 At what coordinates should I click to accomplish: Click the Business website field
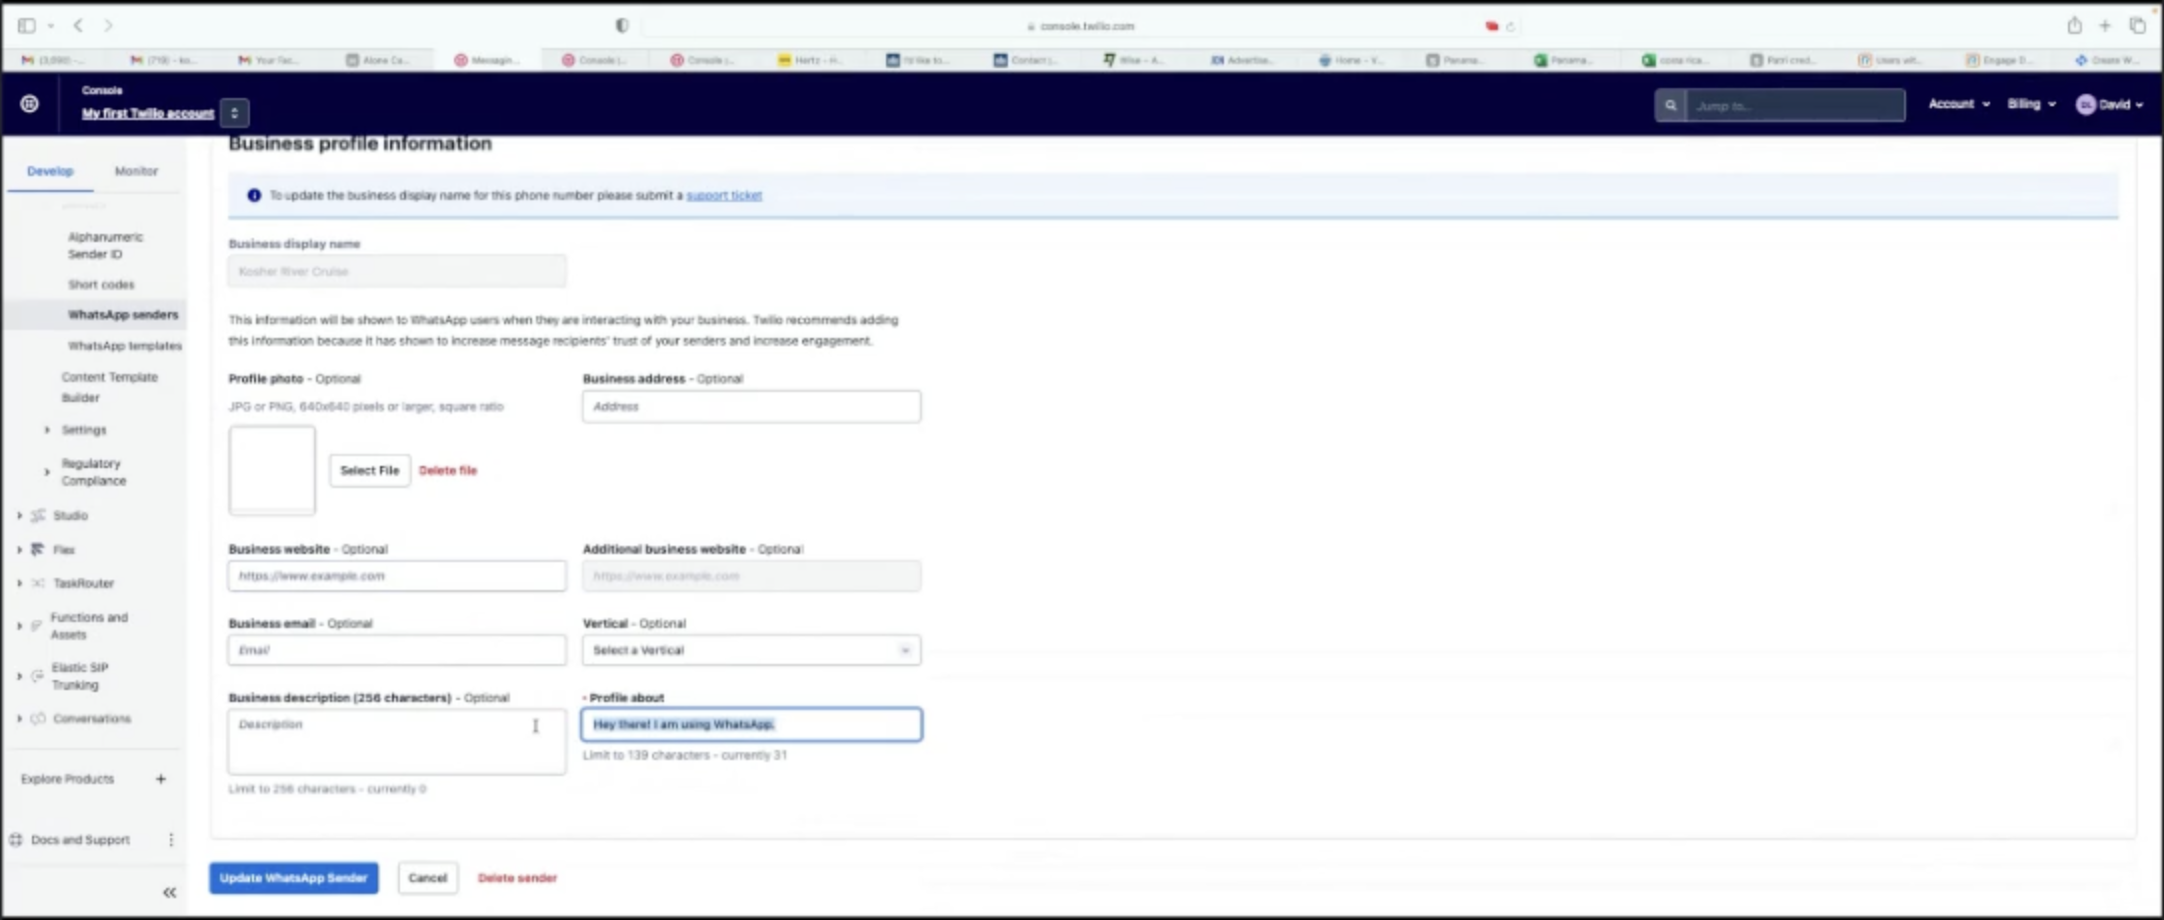tap(397, 576)
